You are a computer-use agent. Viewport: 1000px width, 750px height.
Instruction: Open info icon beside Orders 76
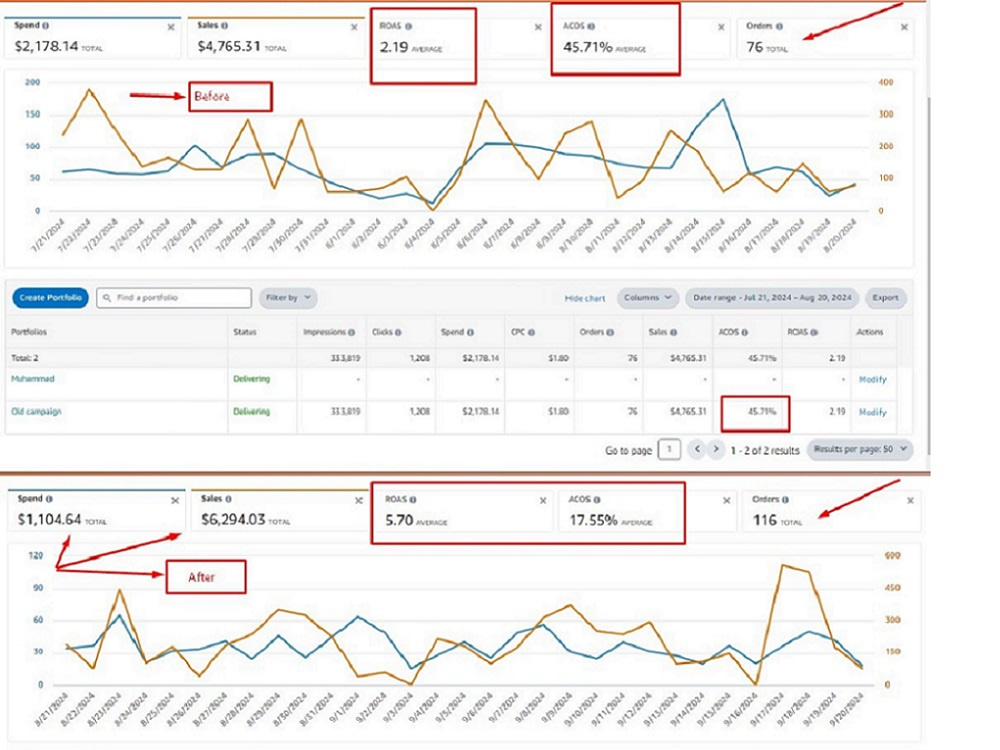pyautogui.click(x=779, y=26)
